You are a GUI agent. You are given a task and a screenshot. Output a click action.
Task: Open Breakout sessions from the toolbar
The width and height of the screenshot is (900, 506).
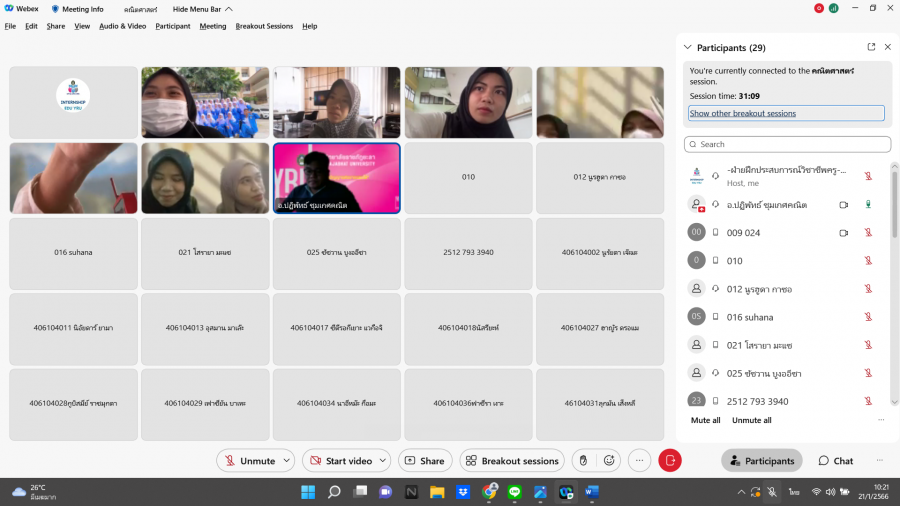511,461
